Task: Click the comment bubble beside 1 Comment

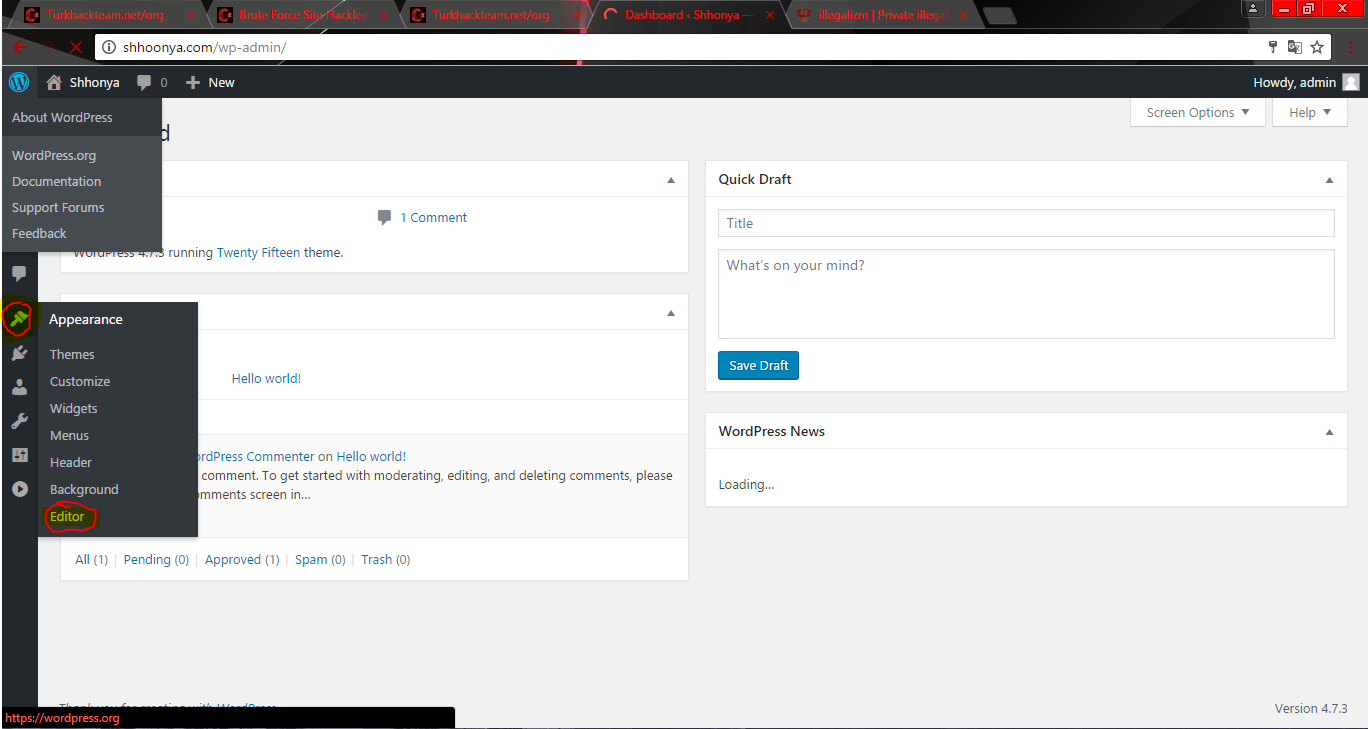Action: pyautogui.click(x=385, y=217)
